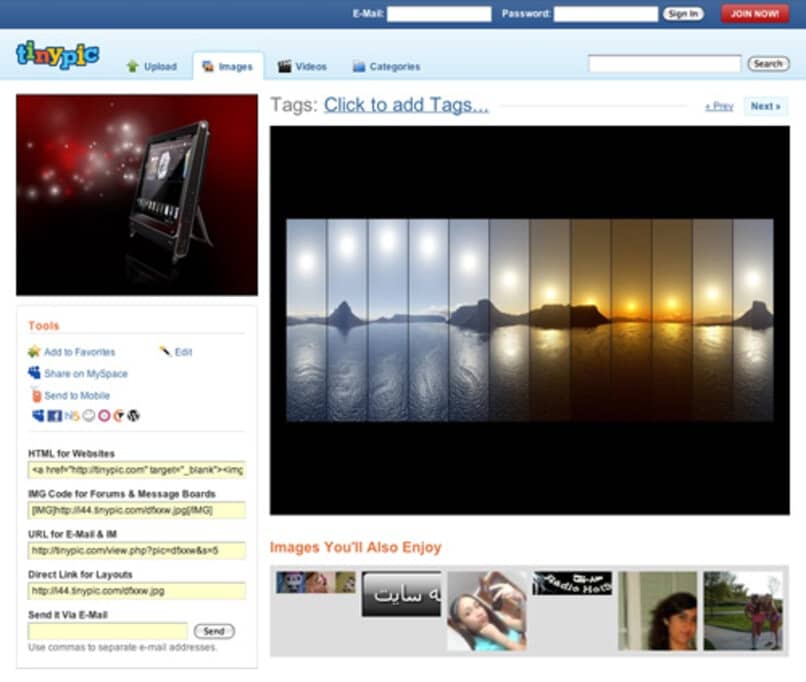Click the Search button
This screenshot has width=806, height=682.
[767, 62]
